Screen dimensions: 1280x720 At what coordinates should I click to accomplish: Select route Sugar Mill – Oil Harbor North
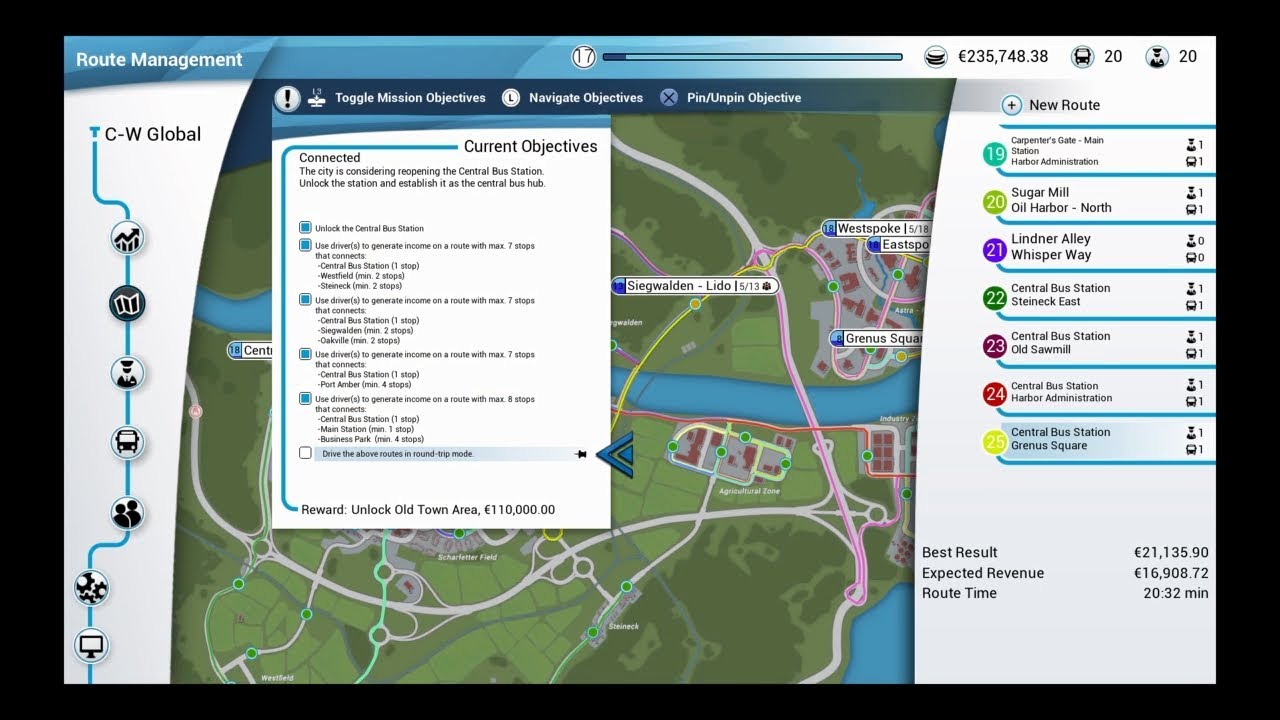(1098, 201)
